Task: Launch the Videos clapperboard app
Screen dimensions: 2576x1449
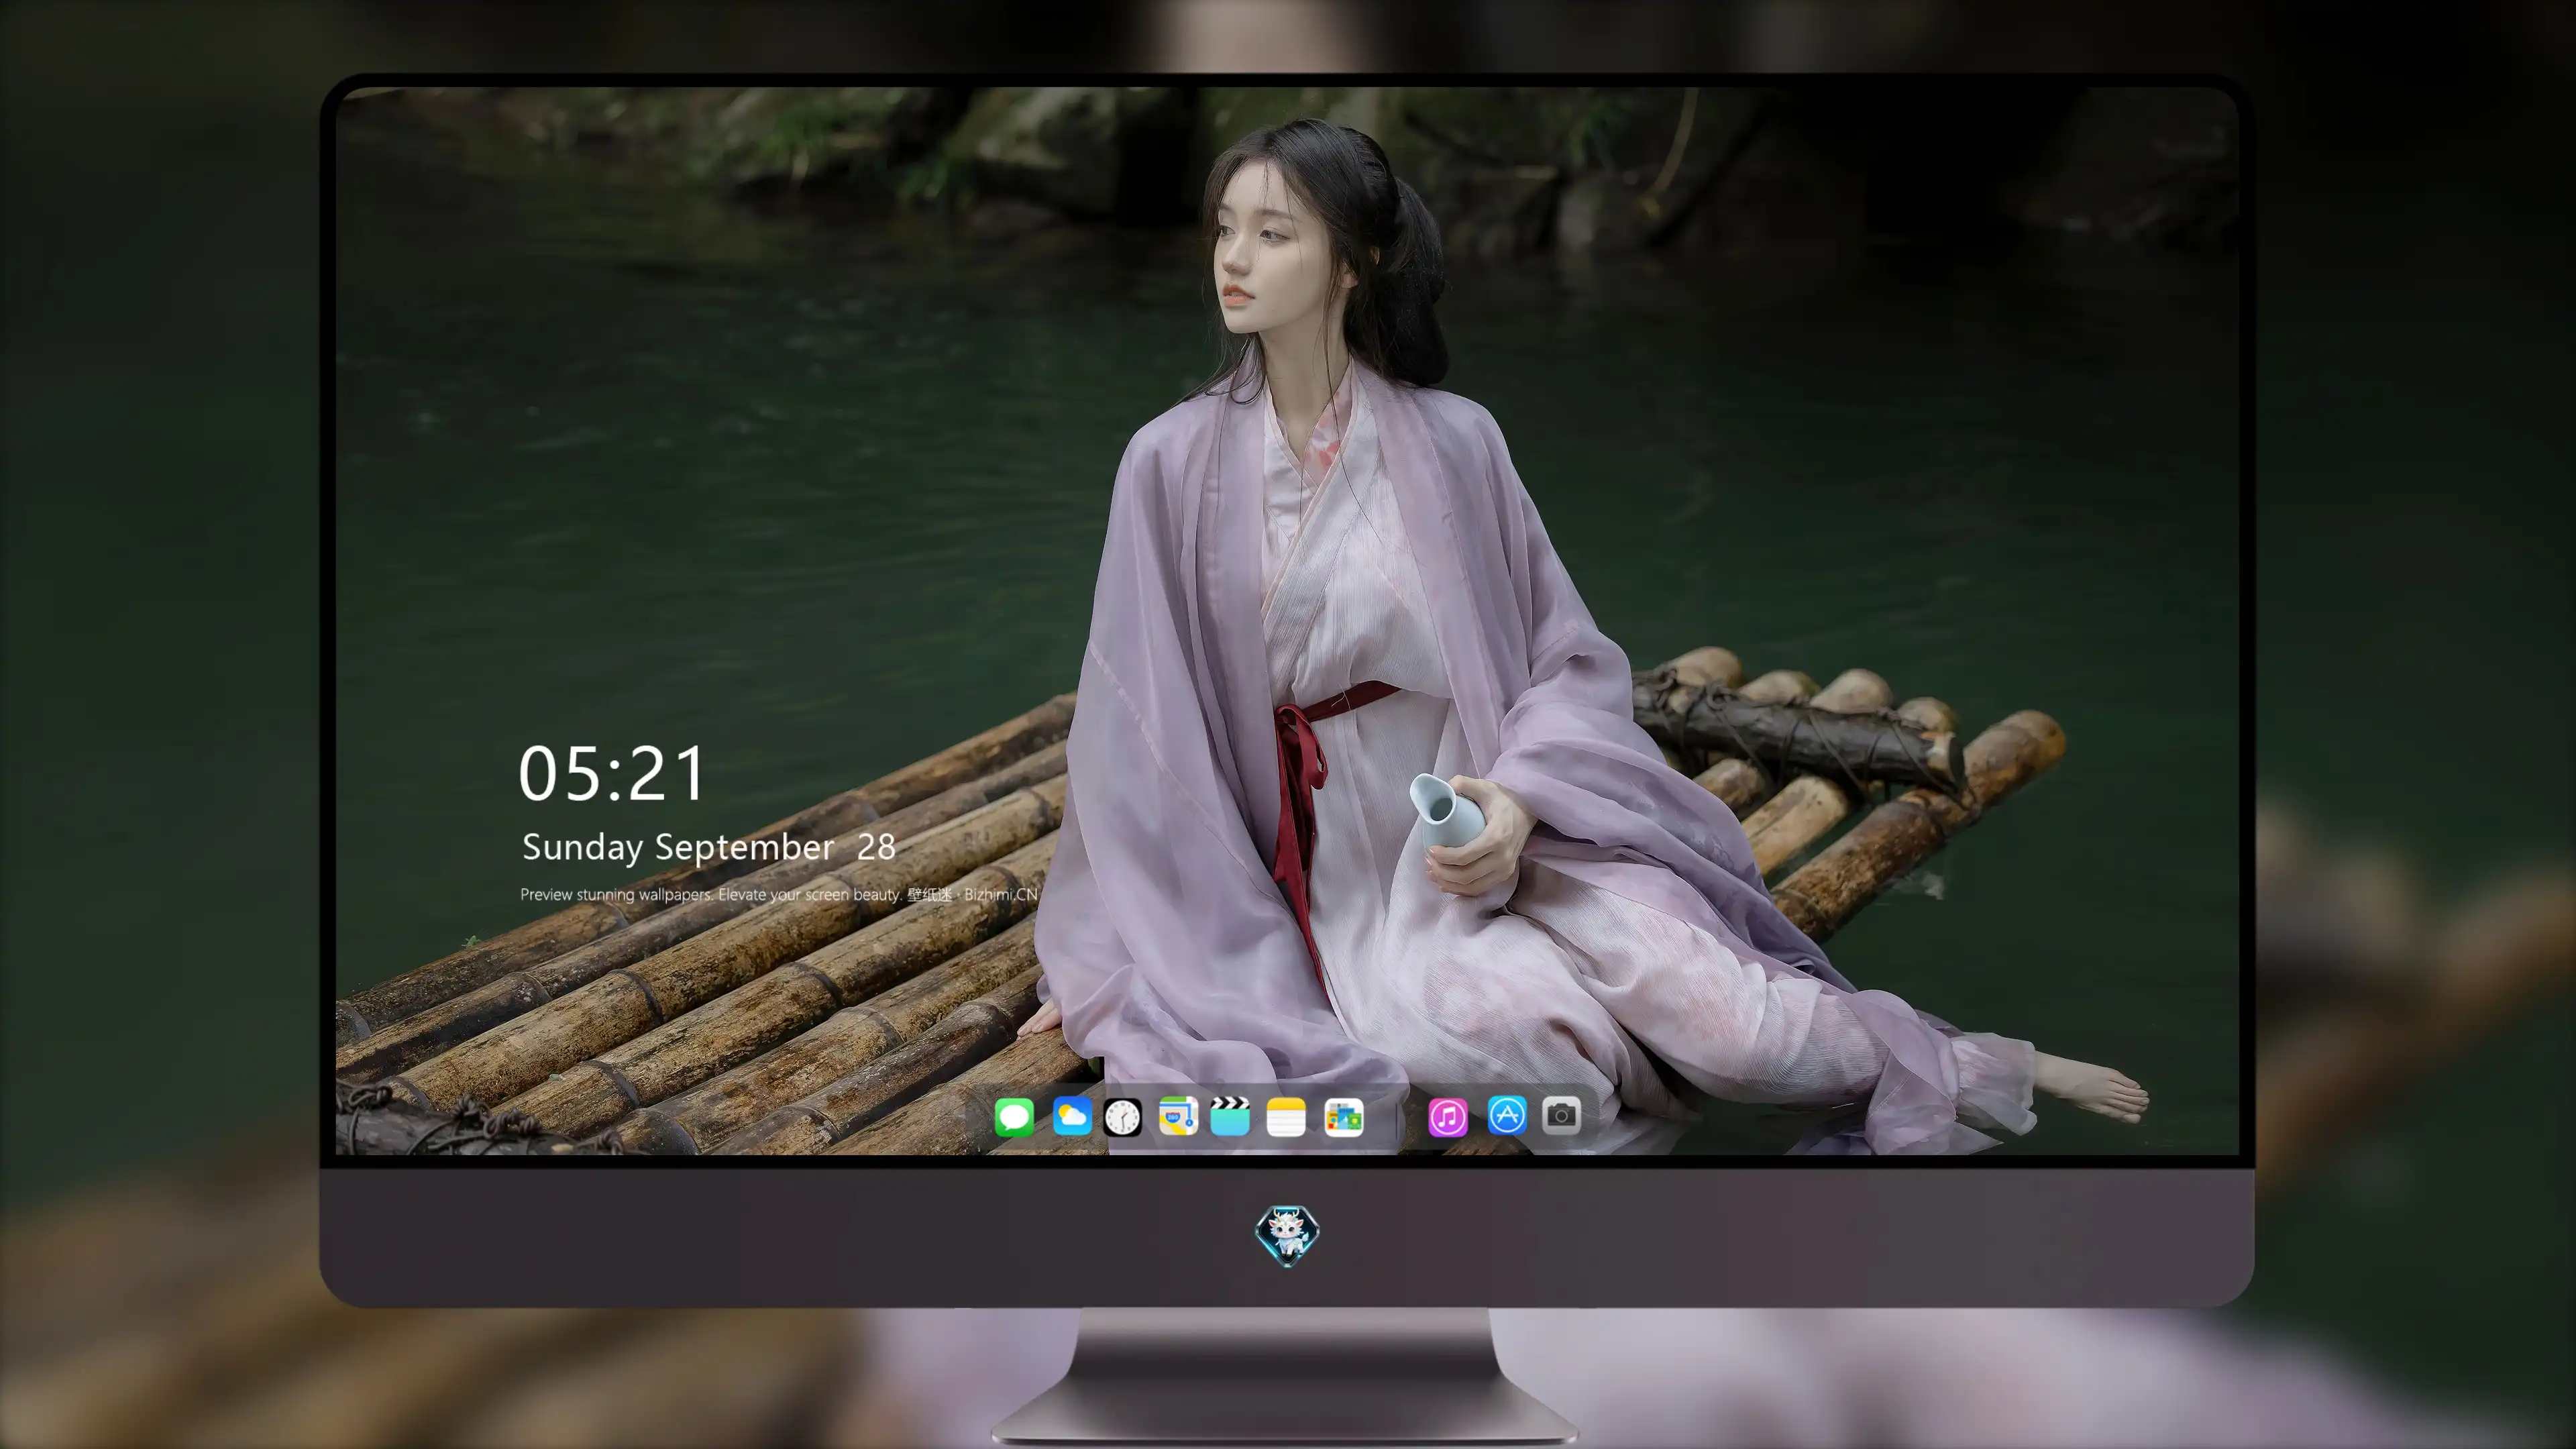Action: click(1230, 1116)
